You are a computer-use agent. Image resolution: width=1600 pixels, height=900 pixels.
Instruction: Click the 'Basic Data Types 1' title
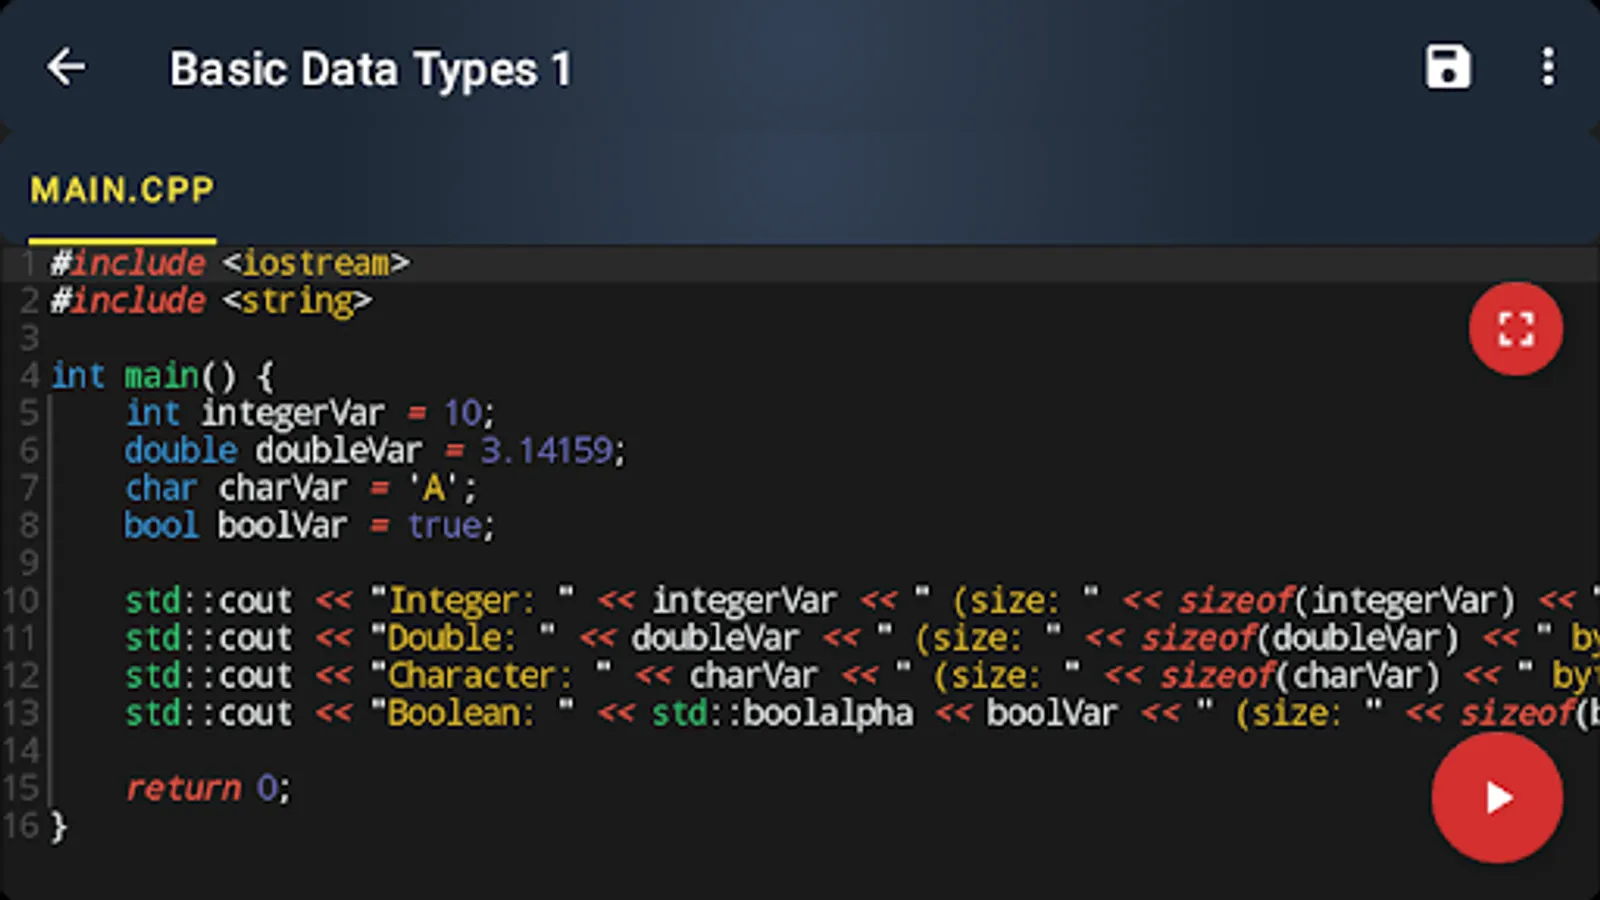pyautogui.click(x=370, y=70)
